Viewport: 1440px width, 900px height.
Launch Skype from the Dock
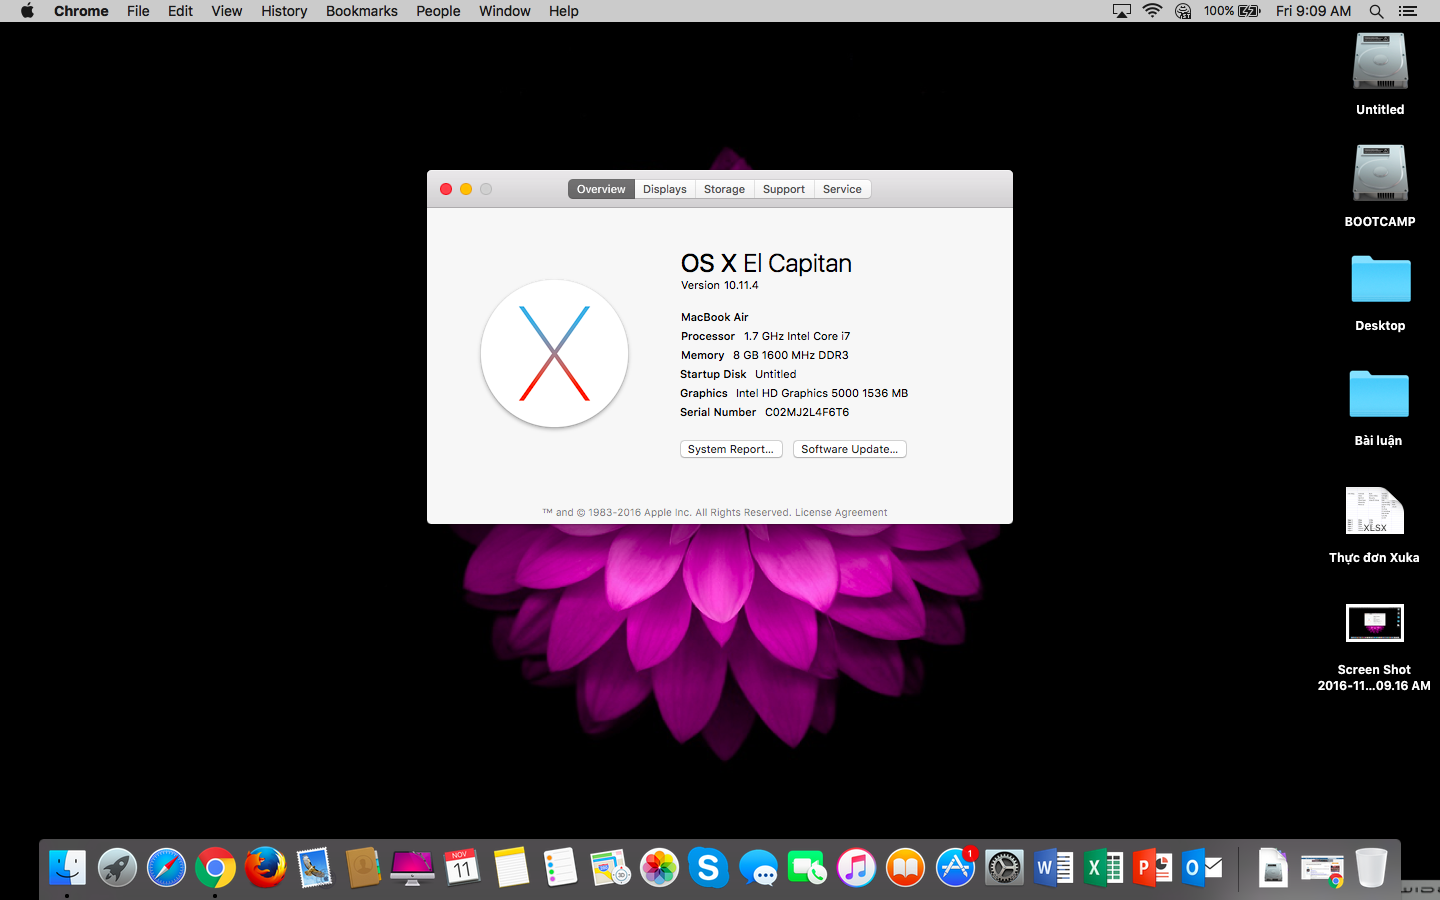tap(708, 867)
